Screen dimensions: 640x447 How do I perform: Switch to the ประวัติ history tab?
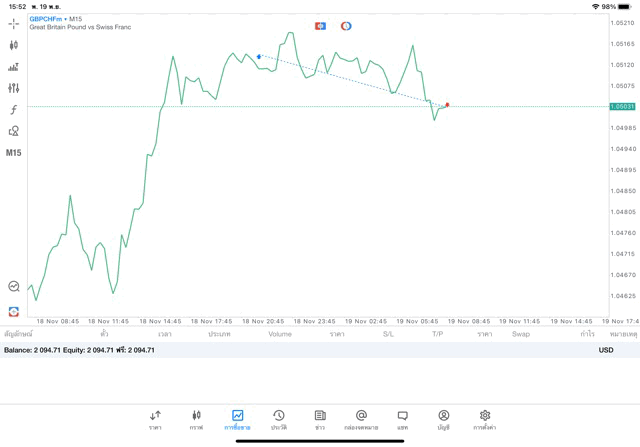coord(278,419)
